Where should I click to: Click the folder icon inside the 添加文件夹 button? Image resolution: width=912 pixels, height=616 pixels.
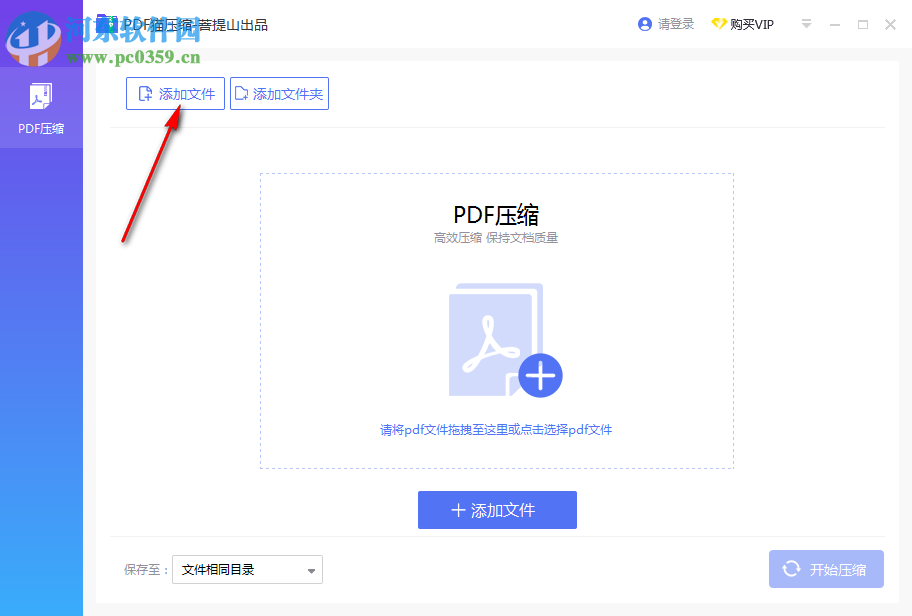coord(242,93)
